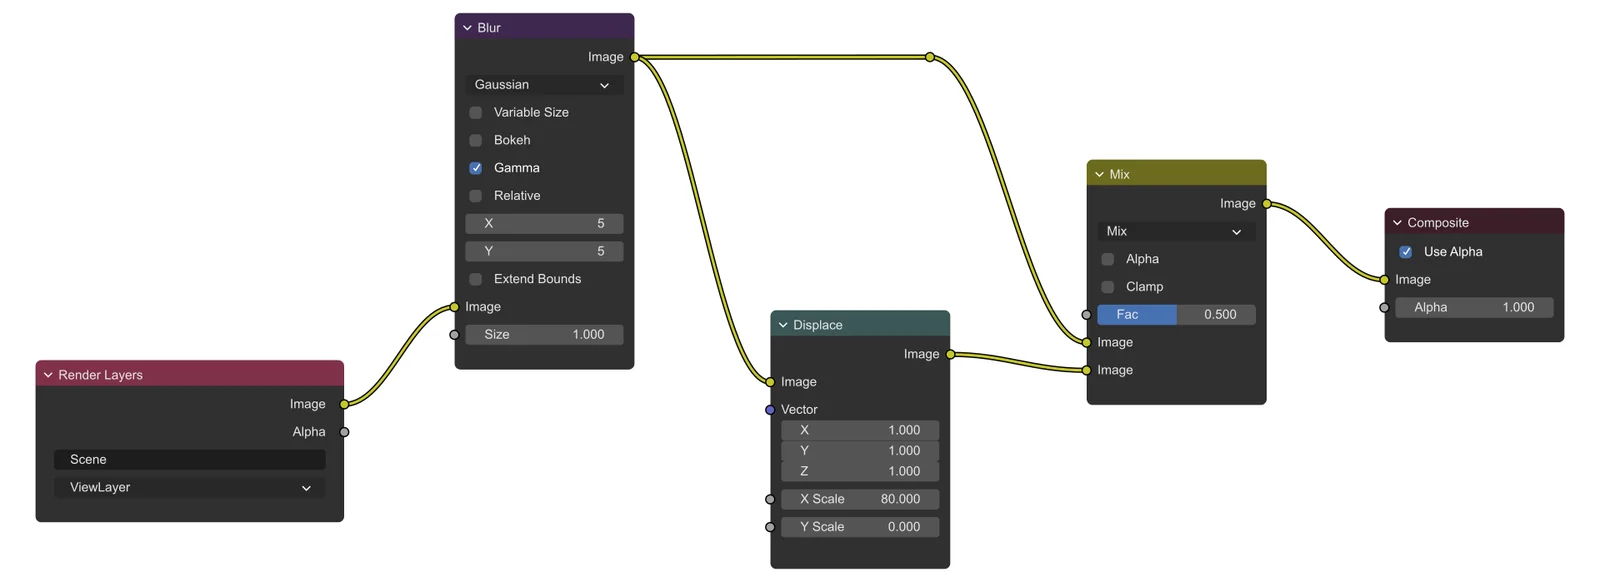1600x582 pixels.
Task: Click the Displace Image output socket
Action: coord(950,354)
